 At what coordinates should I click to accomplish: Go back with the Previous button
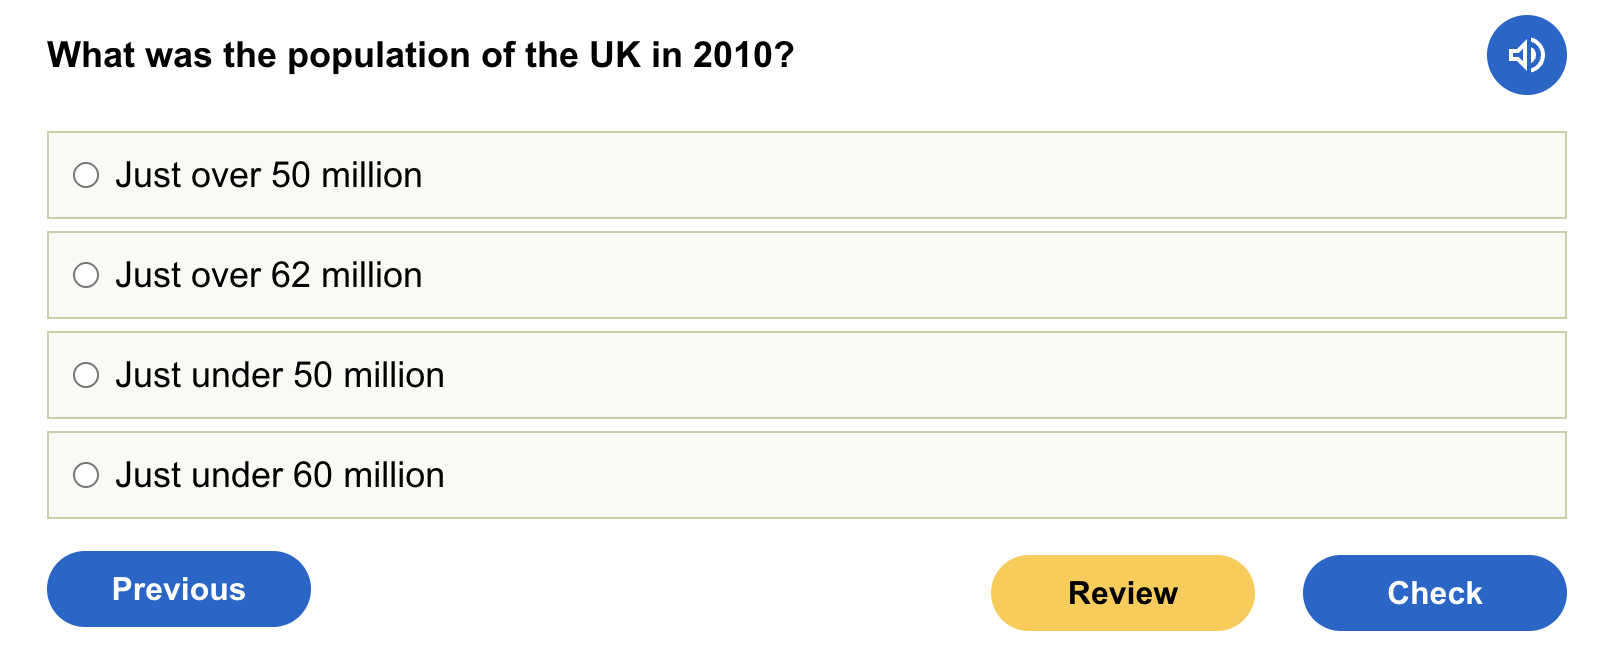click(x=179, y=589)
